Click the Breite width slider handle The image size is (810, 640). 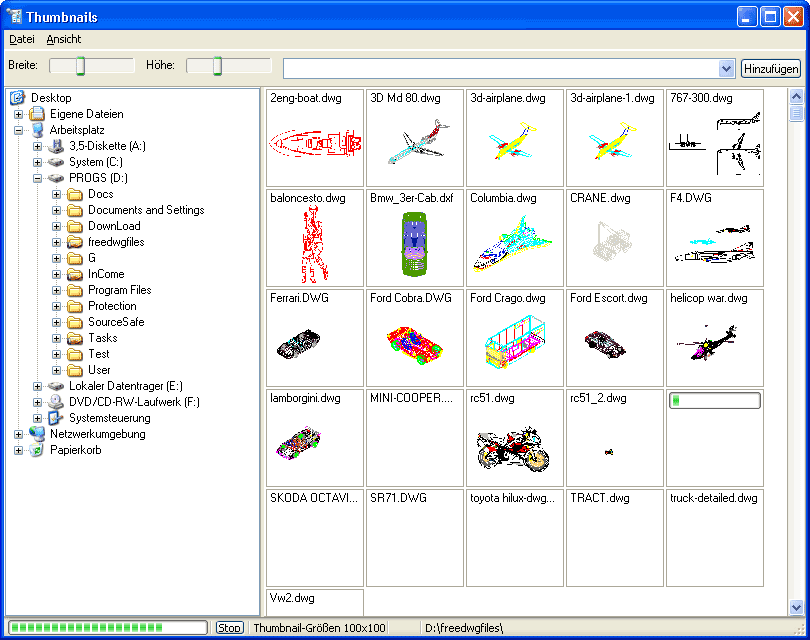point(81,66)
